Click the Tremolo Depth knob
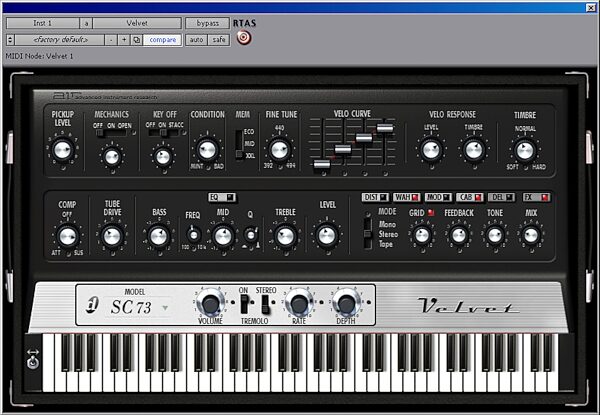The image size is (600, 415). (346, 303)
